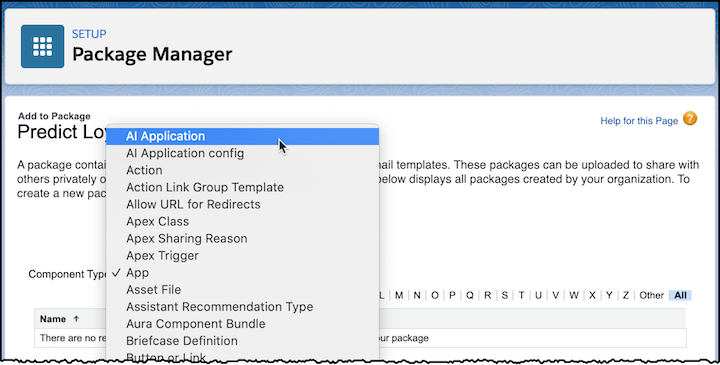Click the Add to Package heading

click(x=54, y=116)
